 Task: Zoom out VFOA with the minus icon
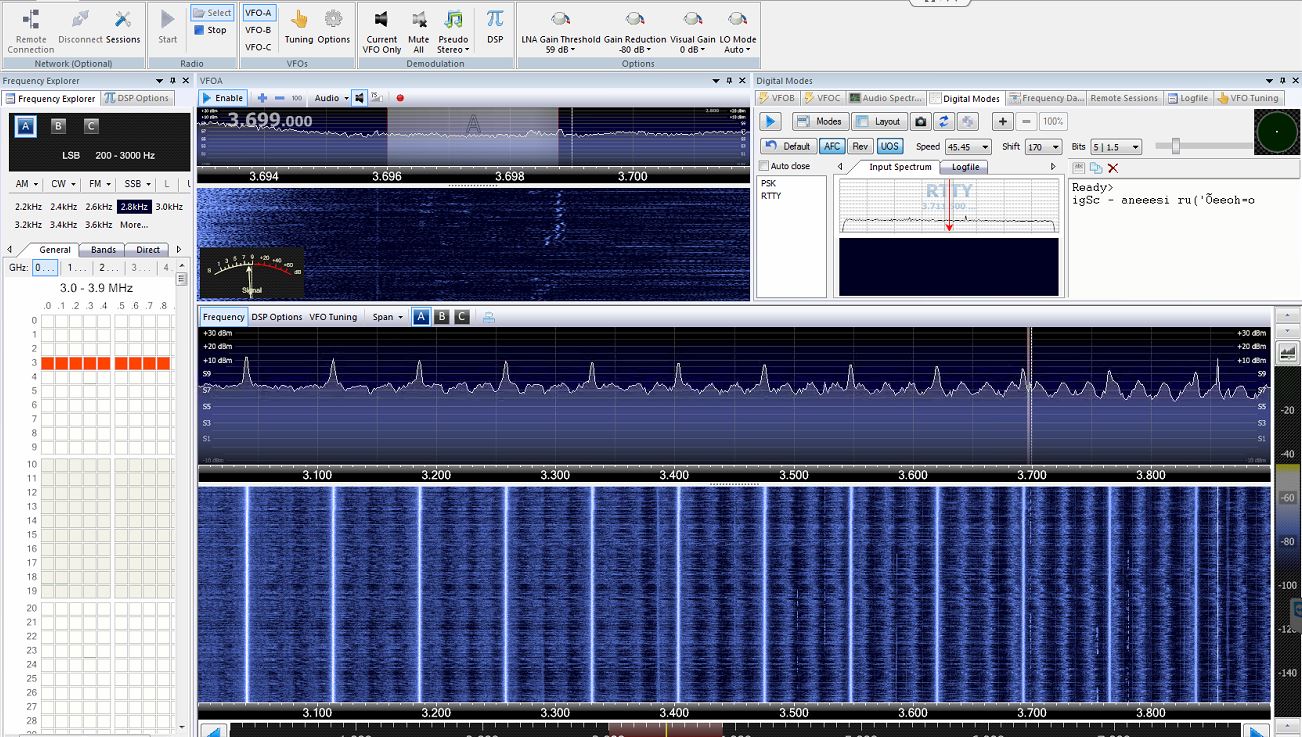tap(279, 98)
